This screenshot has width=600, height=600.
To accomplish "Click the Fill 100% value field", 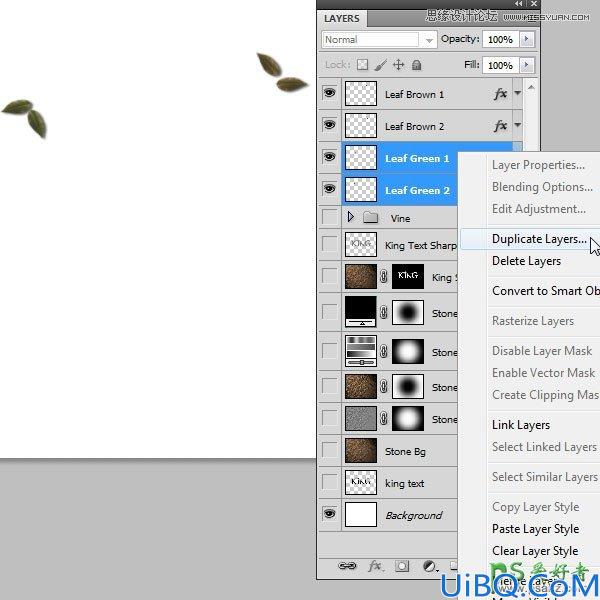I will 501,65.
